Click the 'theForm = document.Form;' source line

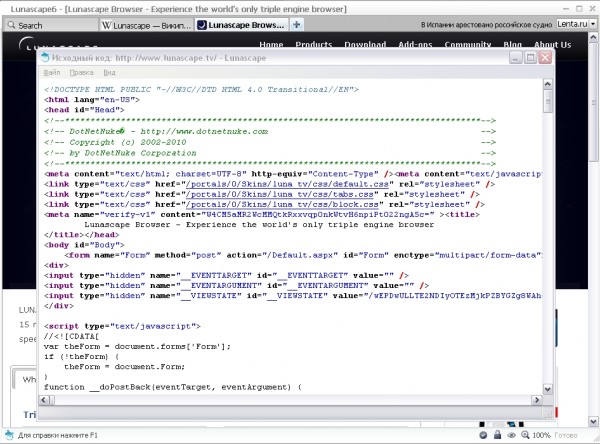click(124, 367)
